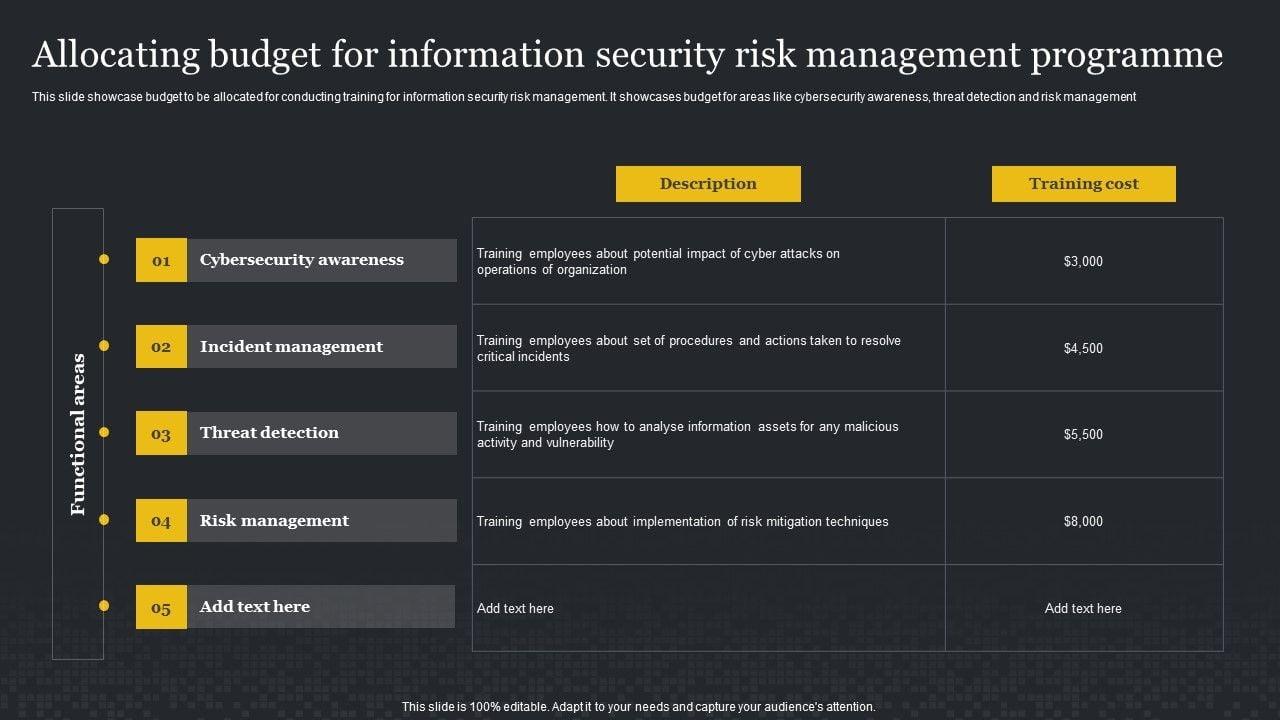Click the $3,000 training cost cell
Viewport: 1280px width, 720px height.
click(1083, 261)
